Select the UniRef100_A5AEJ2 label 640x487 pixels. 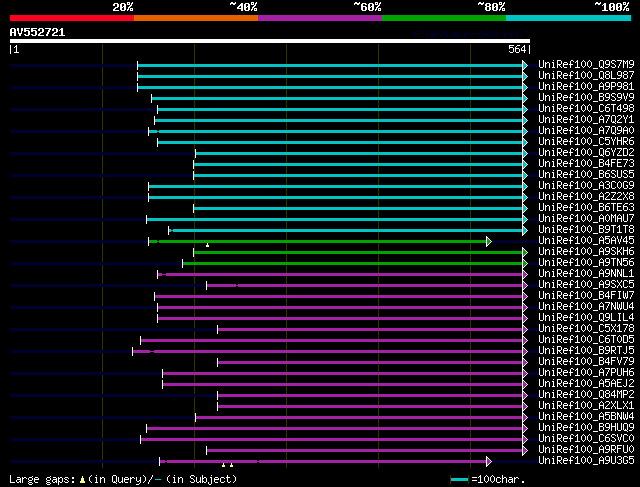pos(586,384)
